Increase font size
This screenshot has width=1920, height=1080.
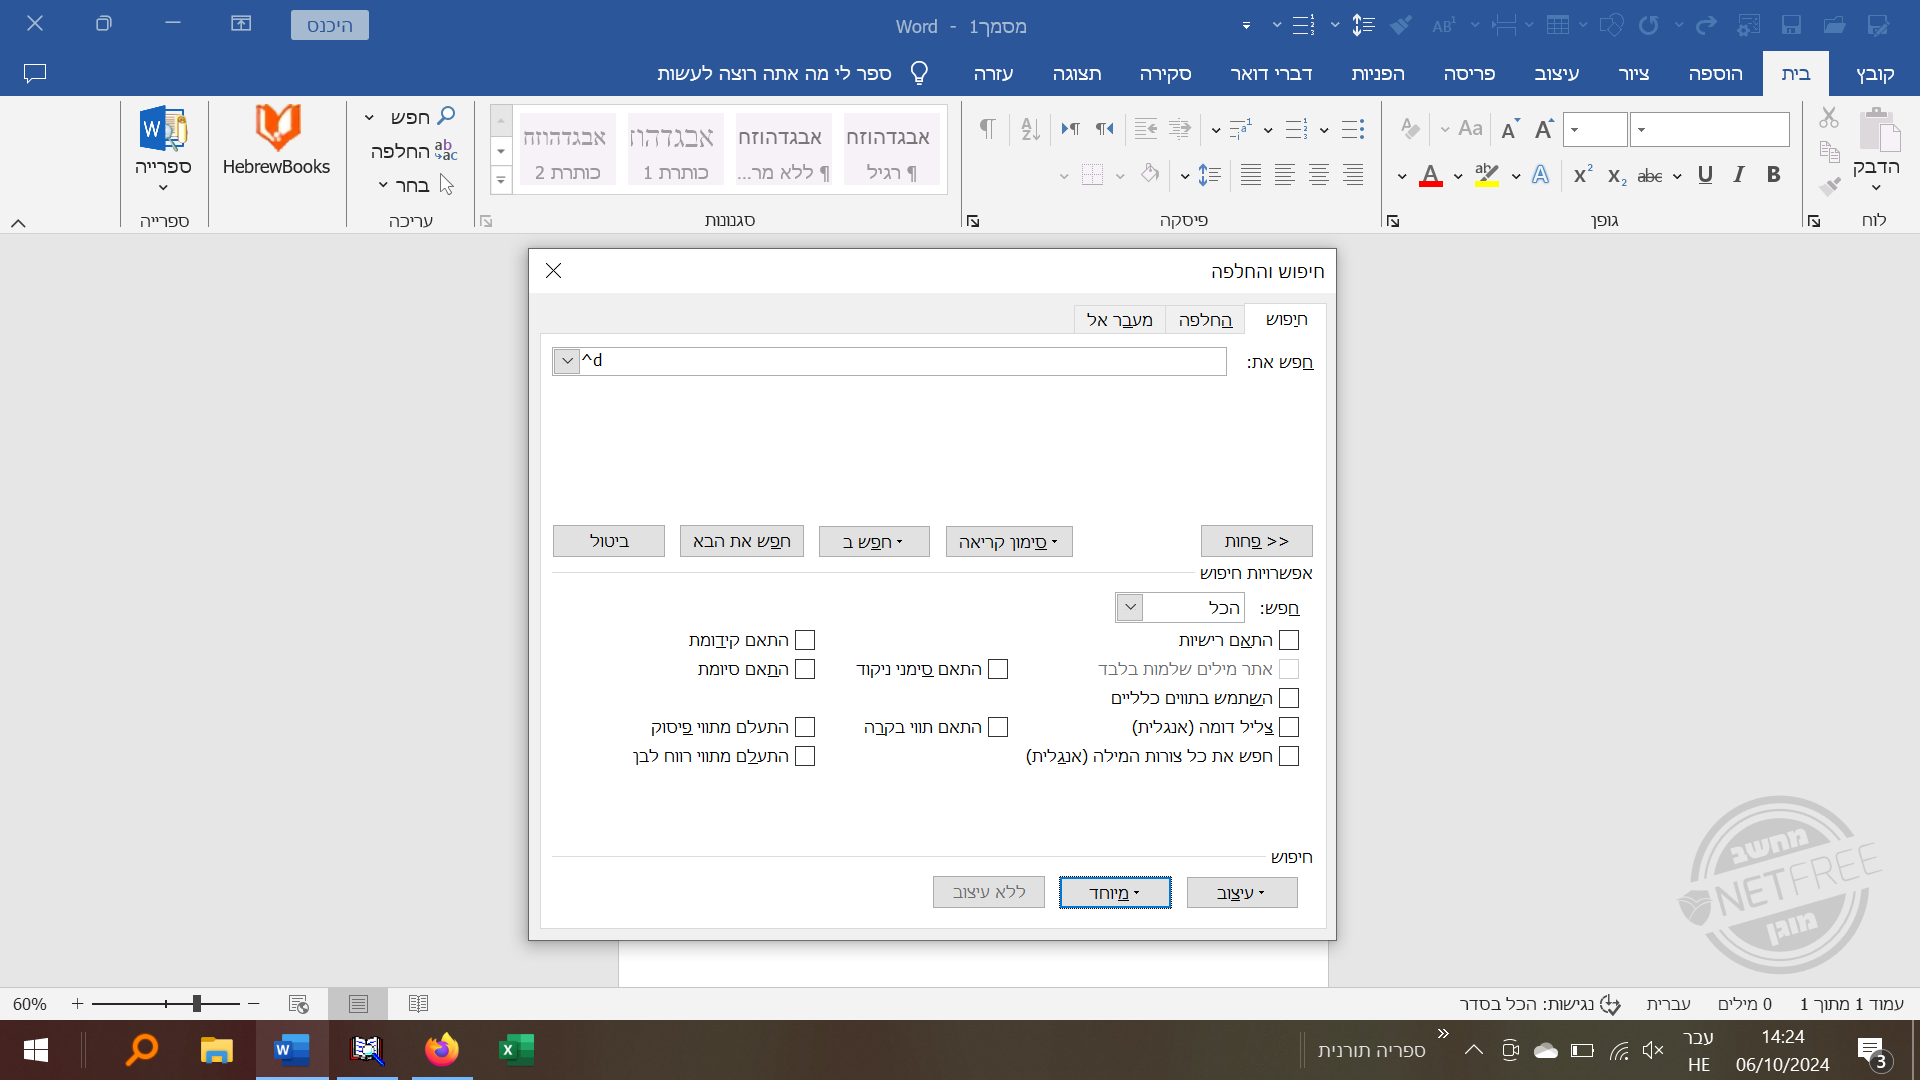pos(1544,129)
